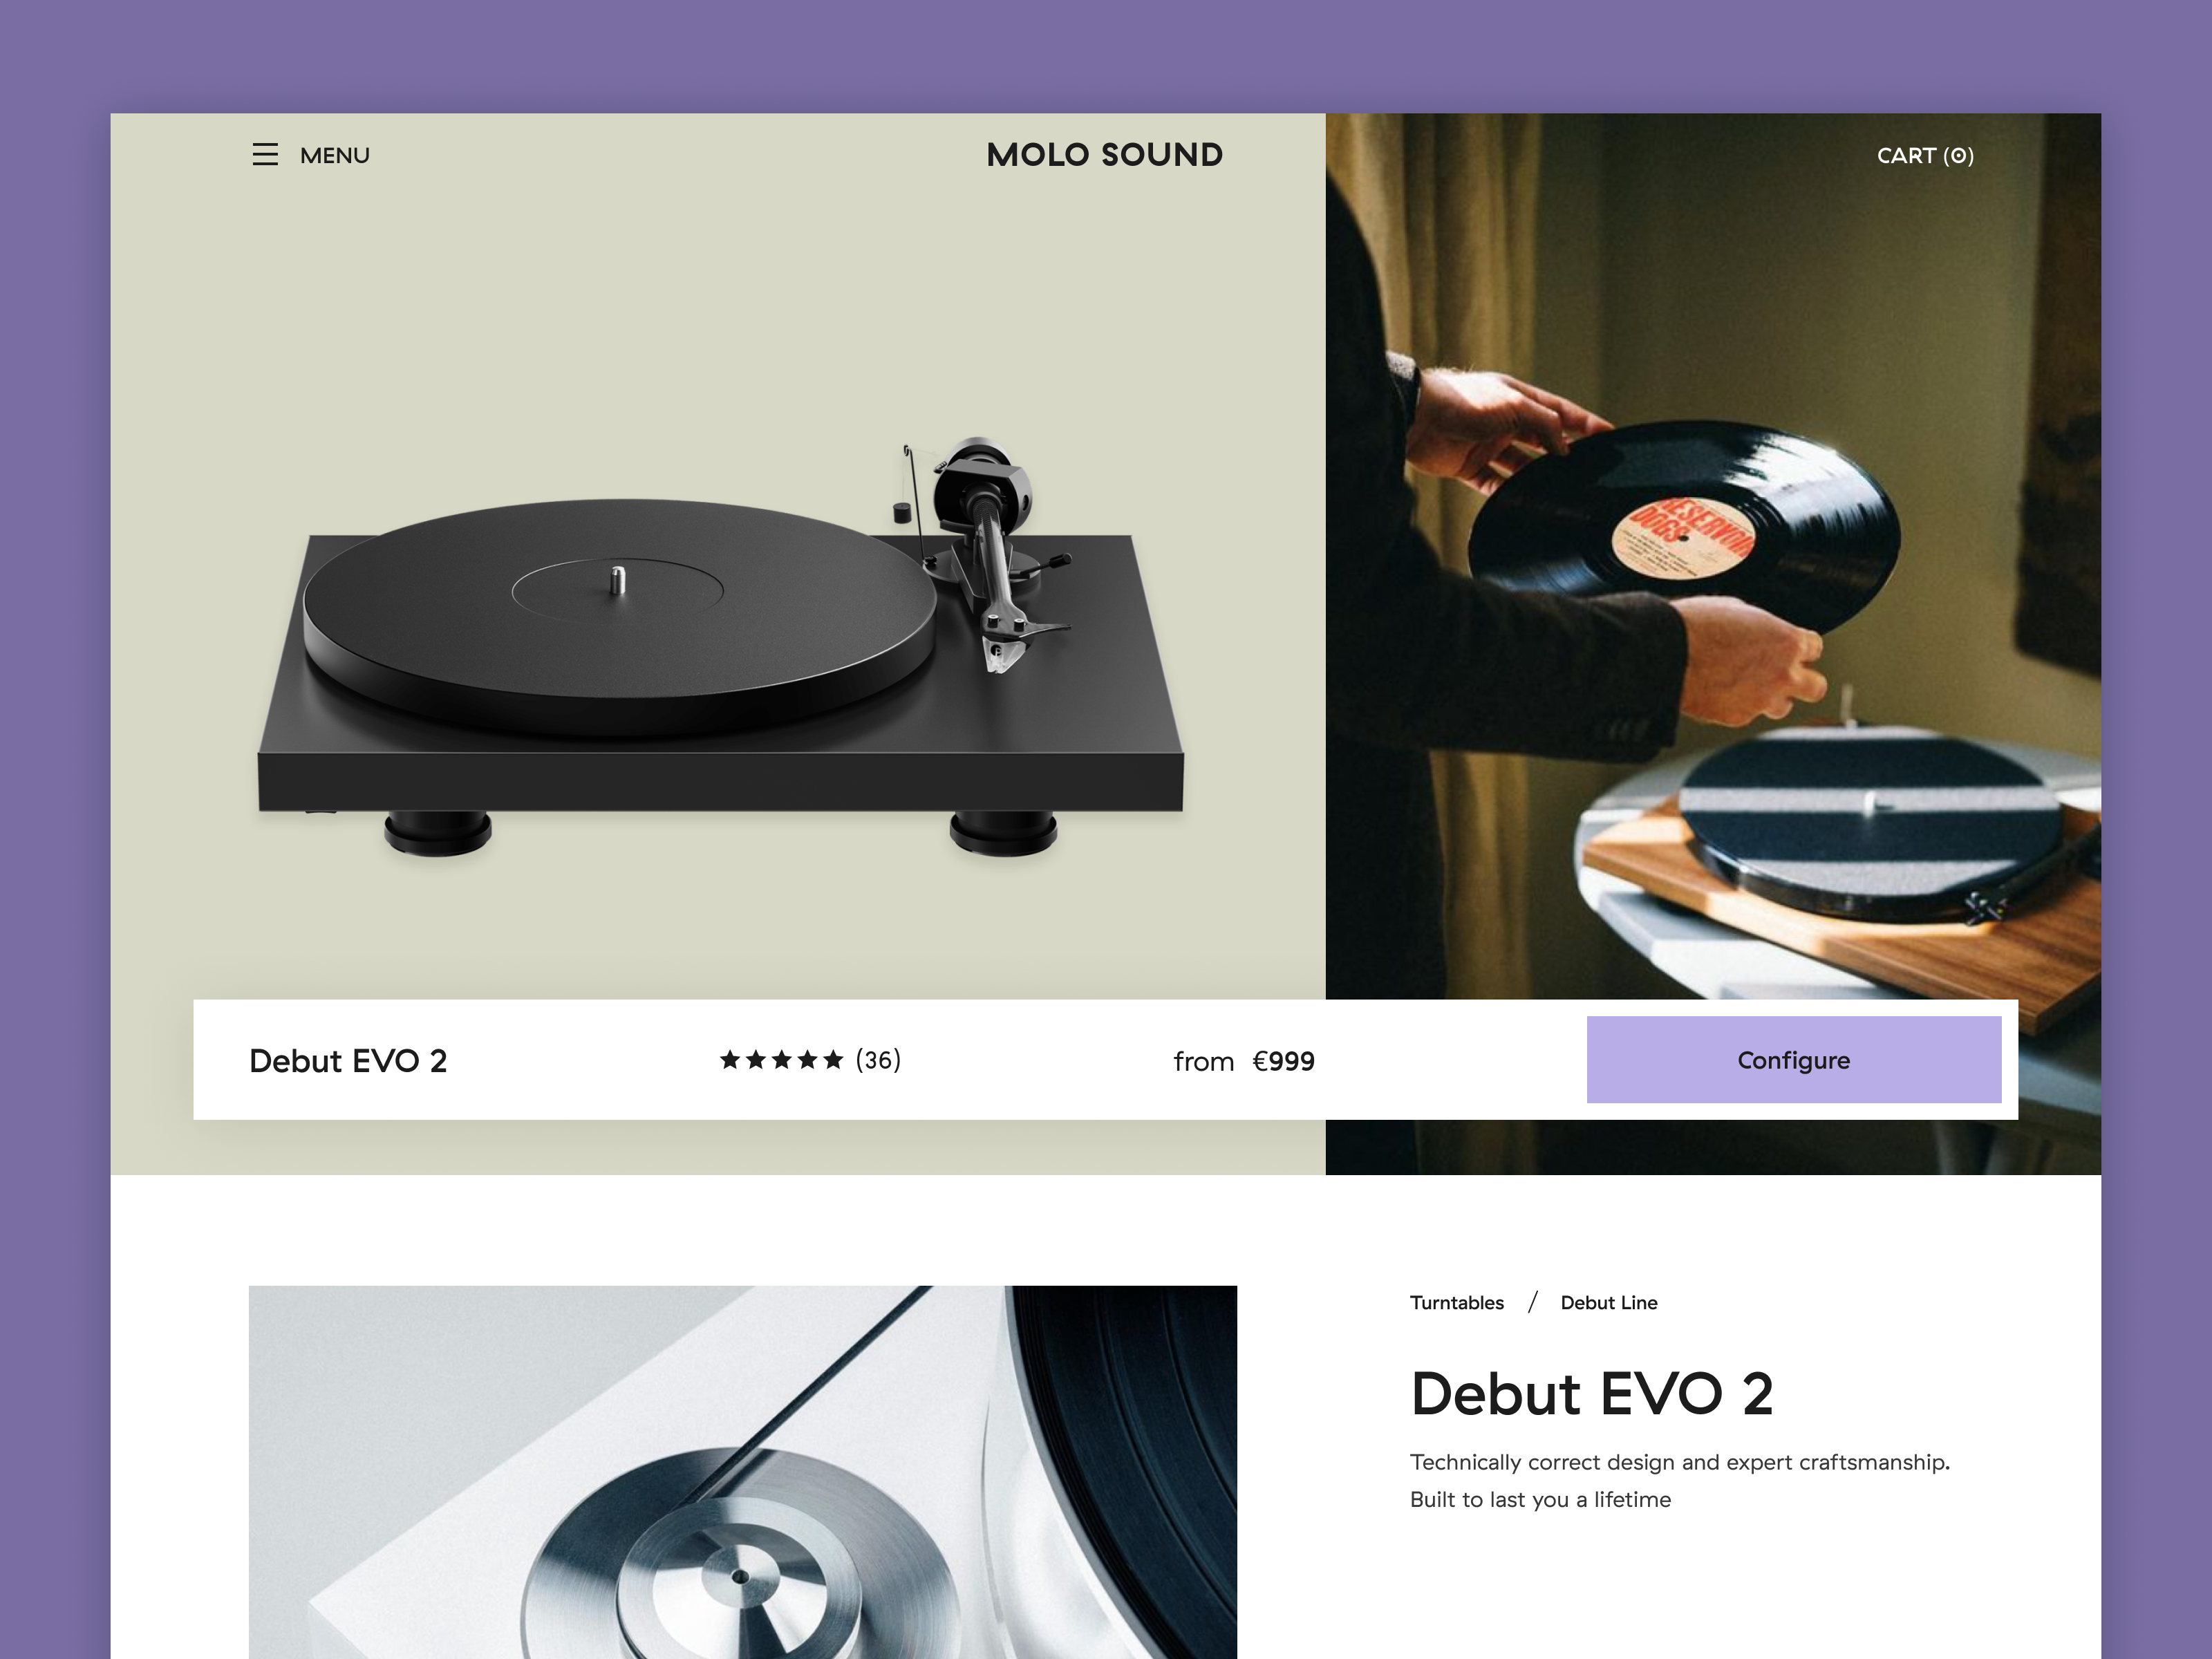Screen dimensions: 2212x1659
Task: Click the craftsmanship description text
Action: [x=1680, y=1481]
